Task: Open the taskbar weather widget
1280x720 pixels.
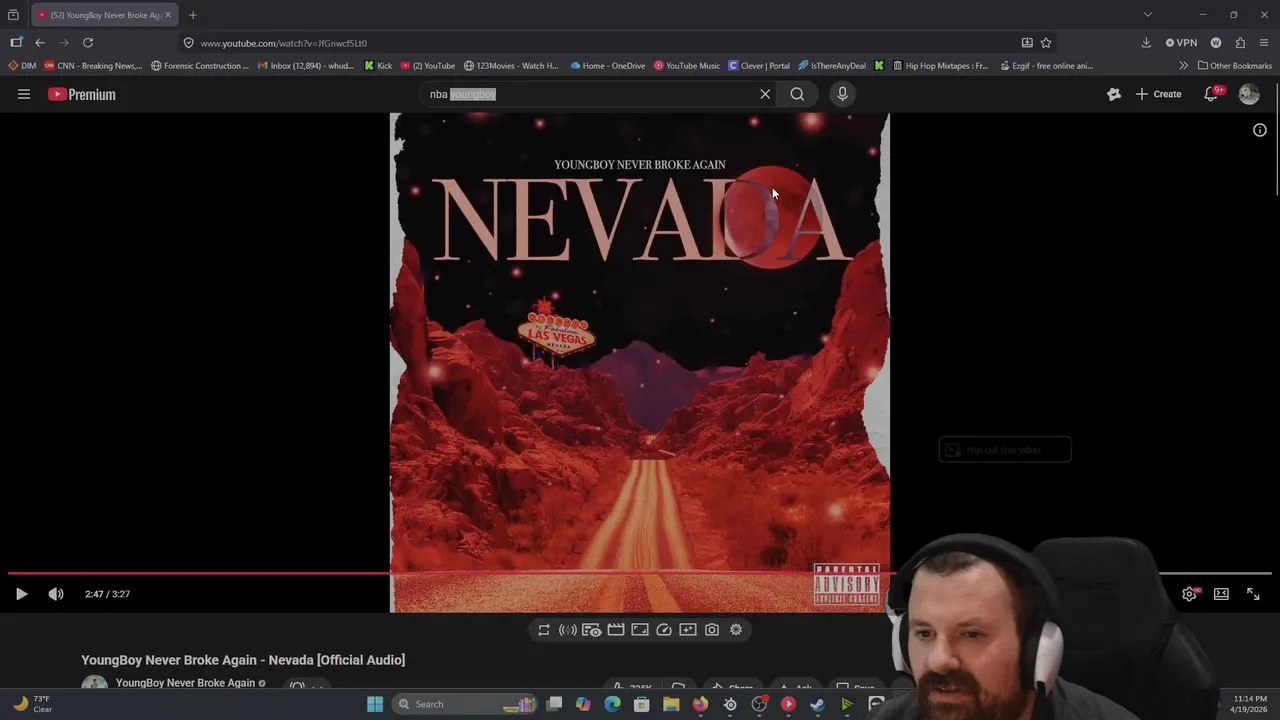Action: pyautogui.click(x=32, y=704)
